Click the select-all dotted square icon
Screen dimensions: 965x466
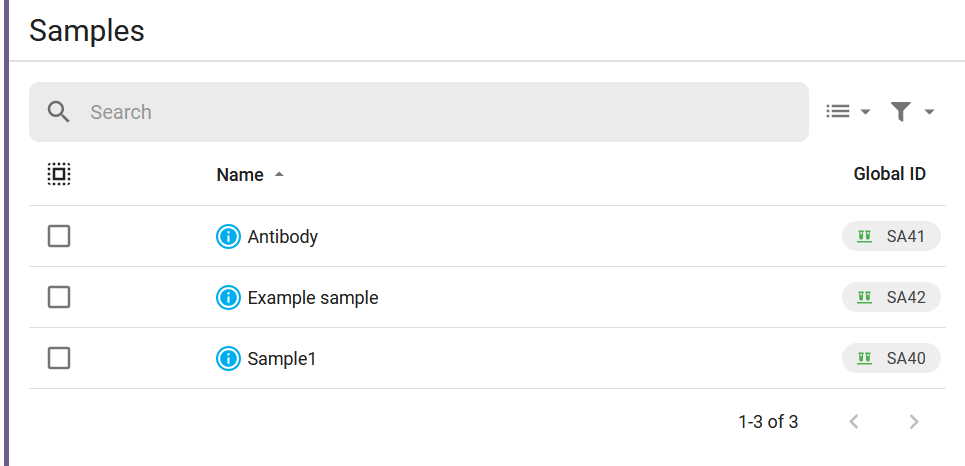point(59,174)
